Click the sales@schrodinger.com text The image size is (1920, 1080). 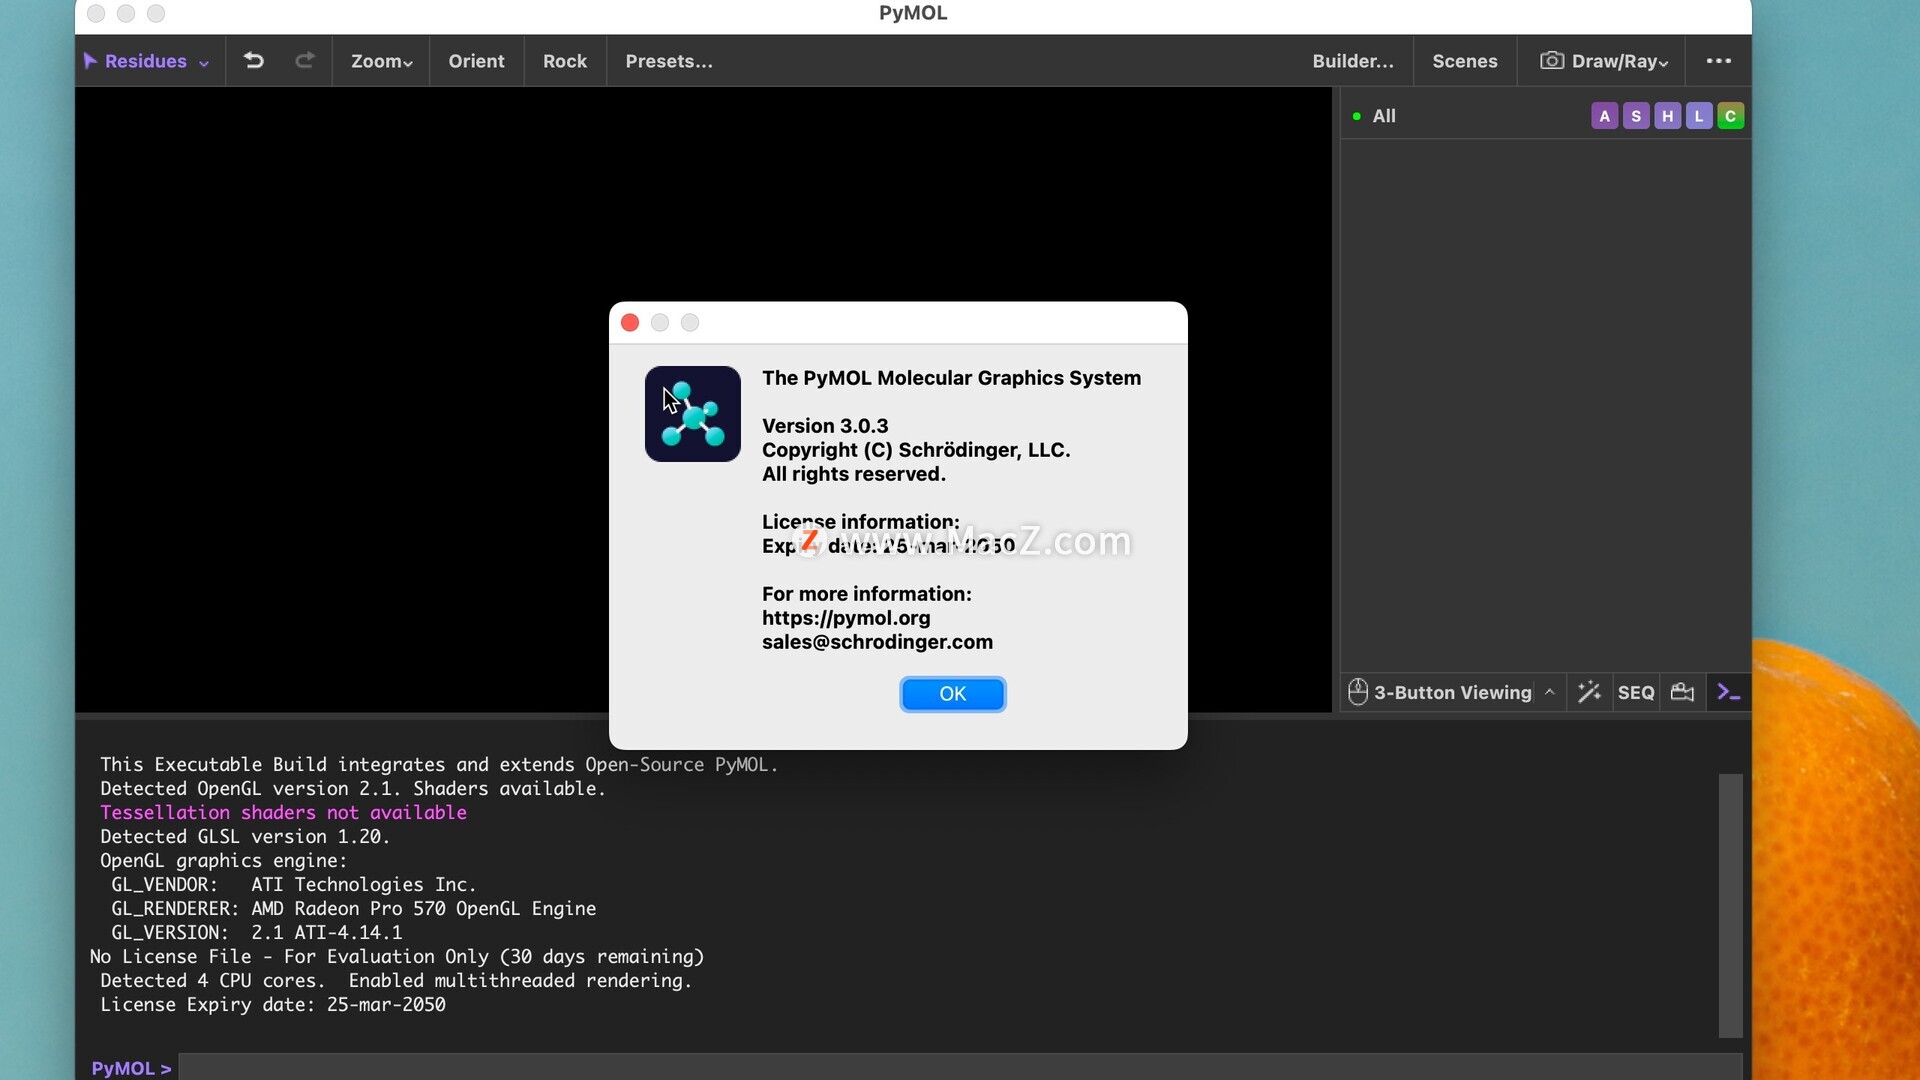coord(877,642)
